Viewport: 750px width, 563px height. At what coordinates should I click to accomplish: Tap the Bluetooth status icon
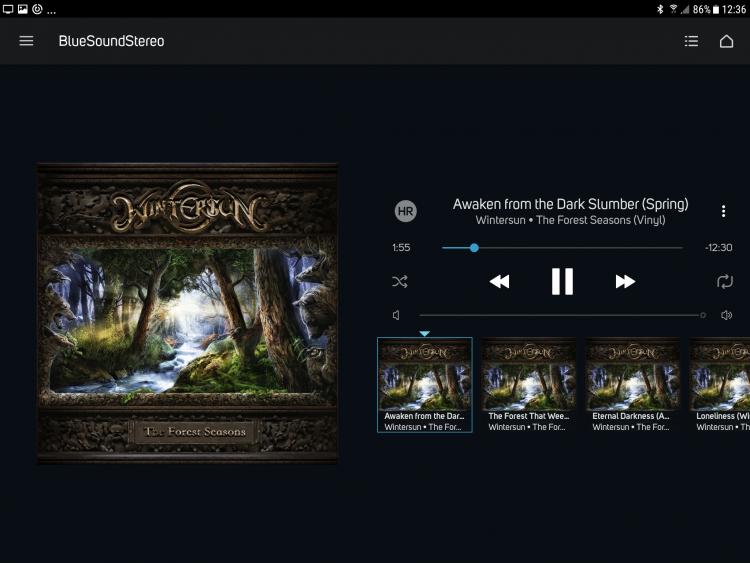click(660, 9)
